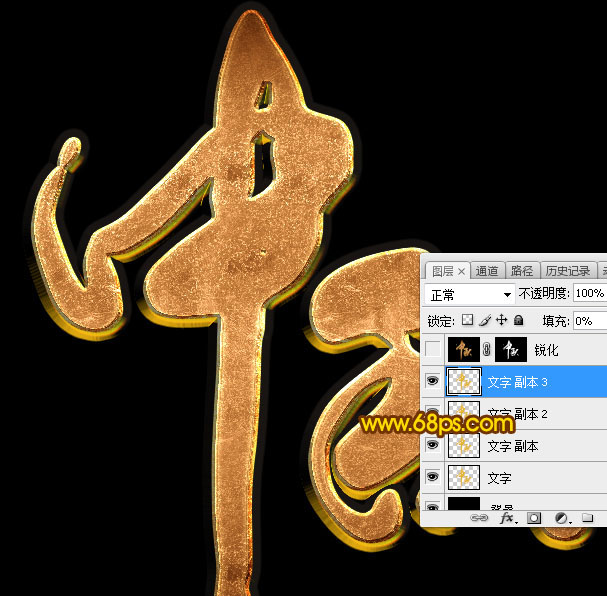Toggle lock transparent pixels icon
607x596 pixels.
click(x=468, y=320)
